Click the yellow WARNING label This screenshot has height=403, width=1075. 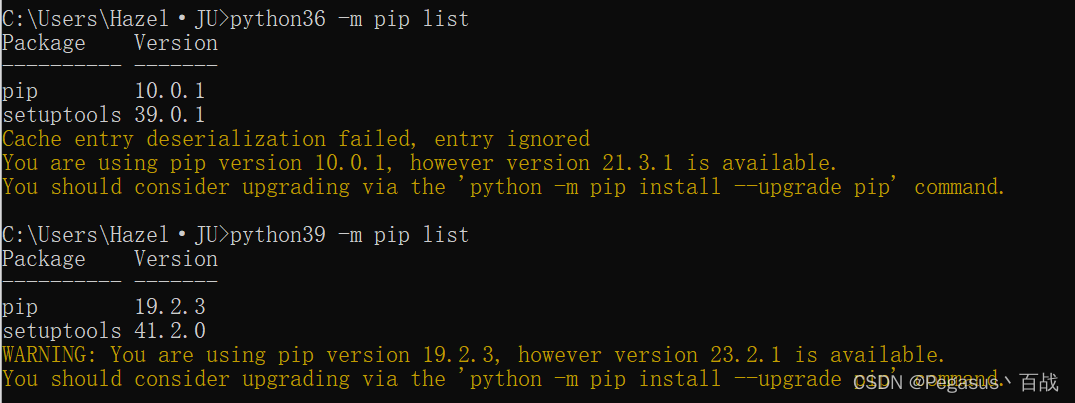point(50,355)
